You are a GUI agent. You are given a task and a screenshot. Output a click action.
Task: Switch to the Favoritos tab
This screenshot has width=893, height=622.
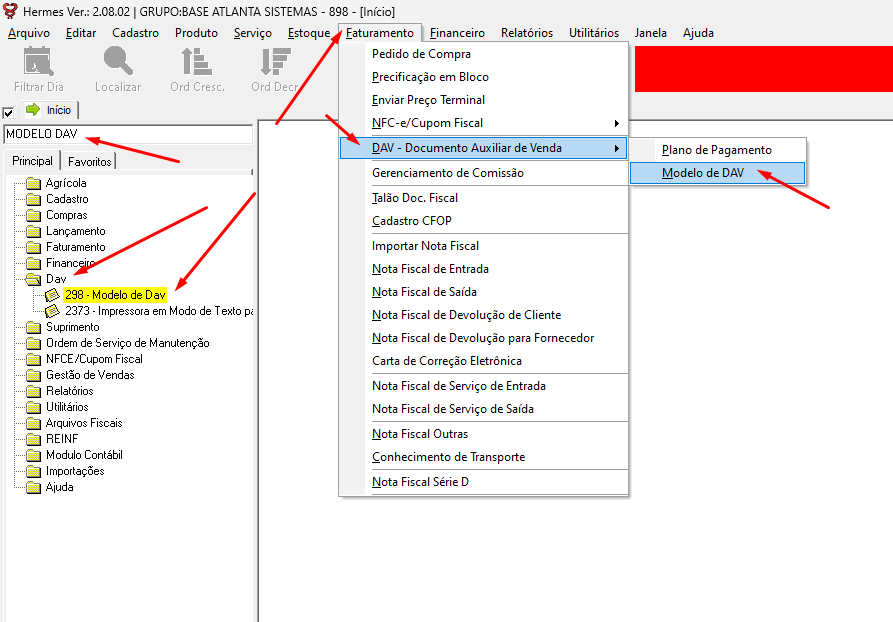tap(89, 162)
